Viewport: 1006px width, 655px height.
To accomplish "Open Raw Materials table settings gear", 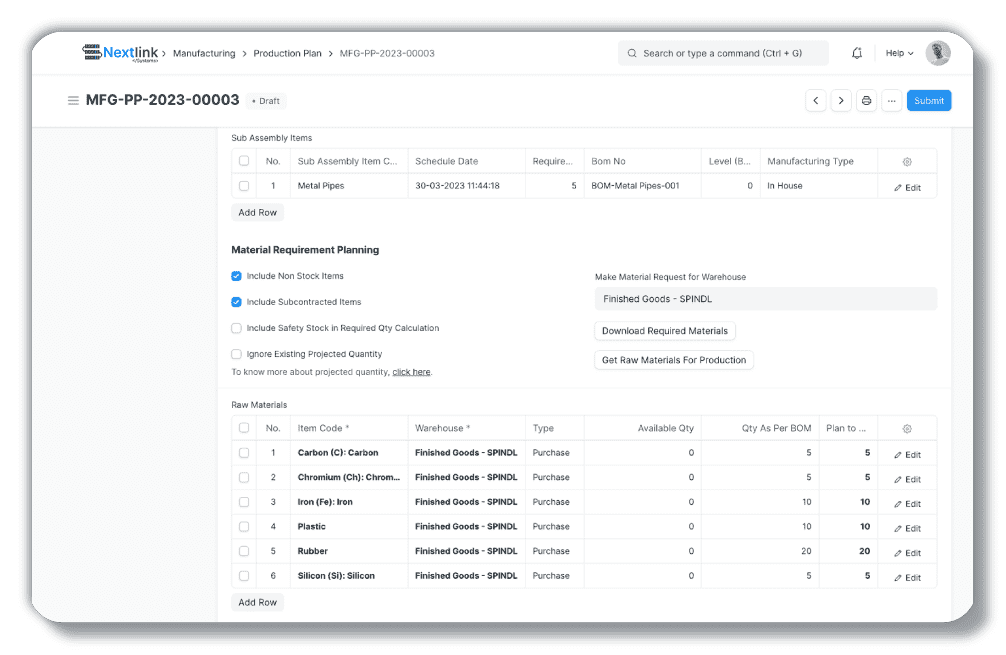I will 907,429.
